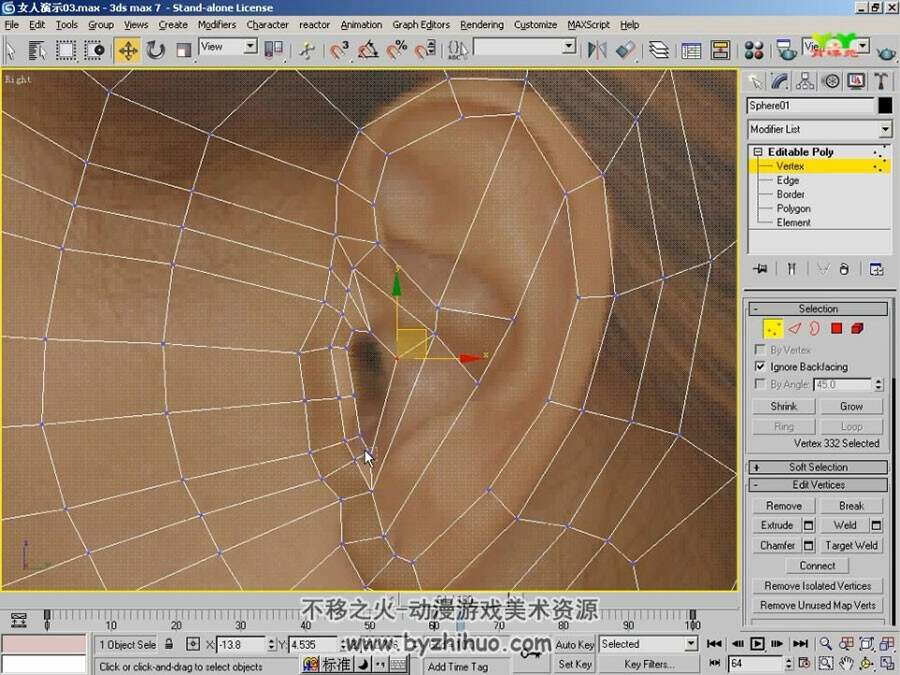Toggle the Selection Lock padlock icon

pyautogui.click(x=169, y=644)
